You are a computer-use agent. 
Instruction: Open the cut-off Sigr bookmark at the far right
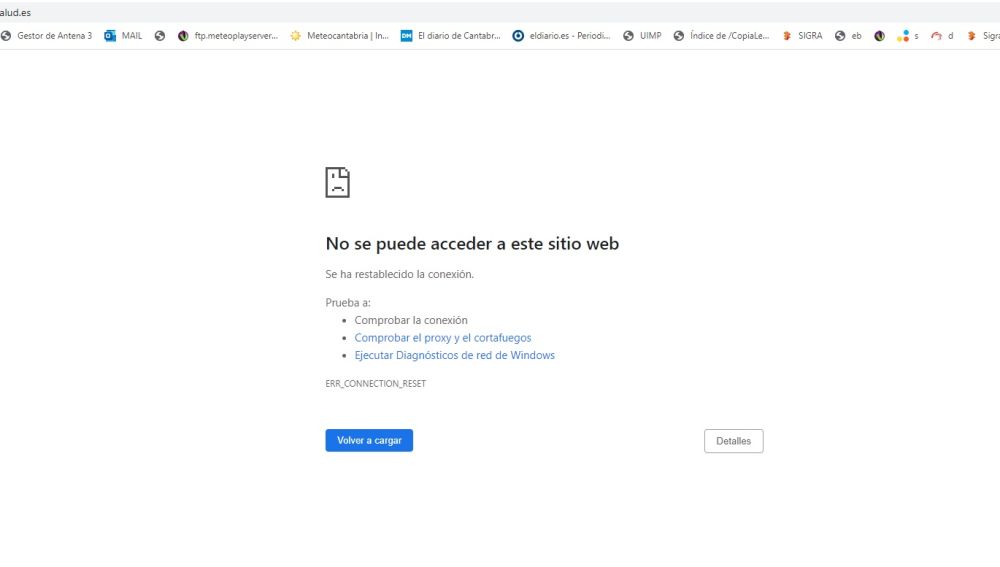click(983, 36)
